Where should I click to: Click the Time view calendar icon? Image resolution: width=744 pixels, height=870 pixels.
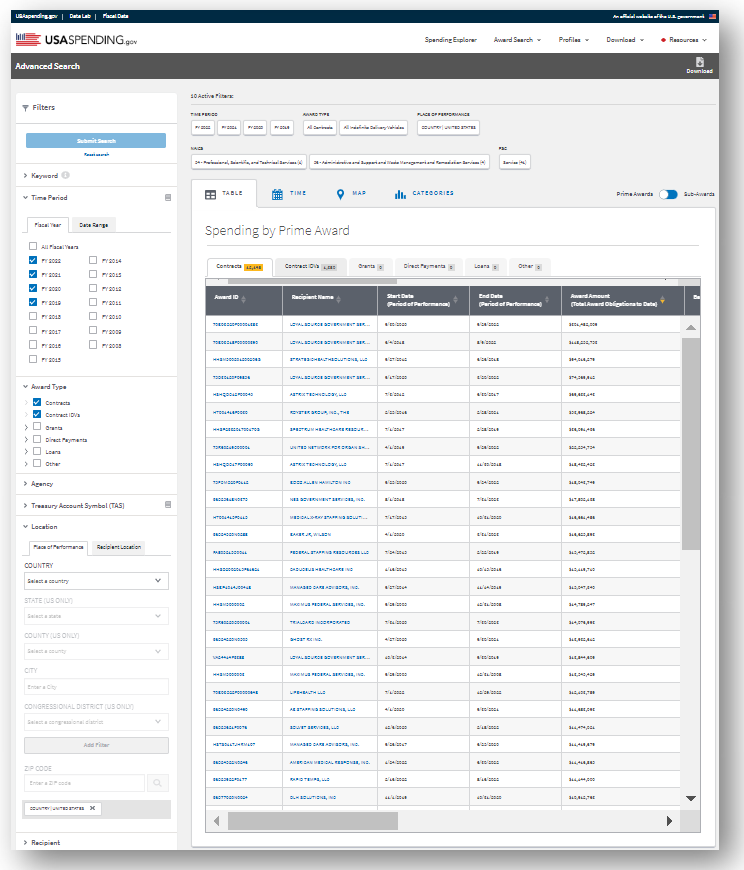click(x=277, y=194)
